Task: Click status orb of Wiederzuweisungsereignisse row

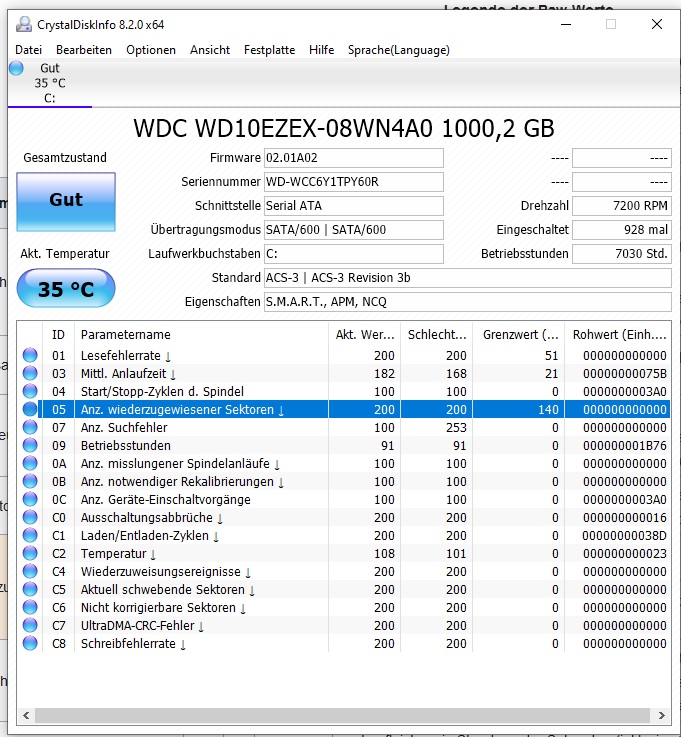Action: click(x=30, y=572)
